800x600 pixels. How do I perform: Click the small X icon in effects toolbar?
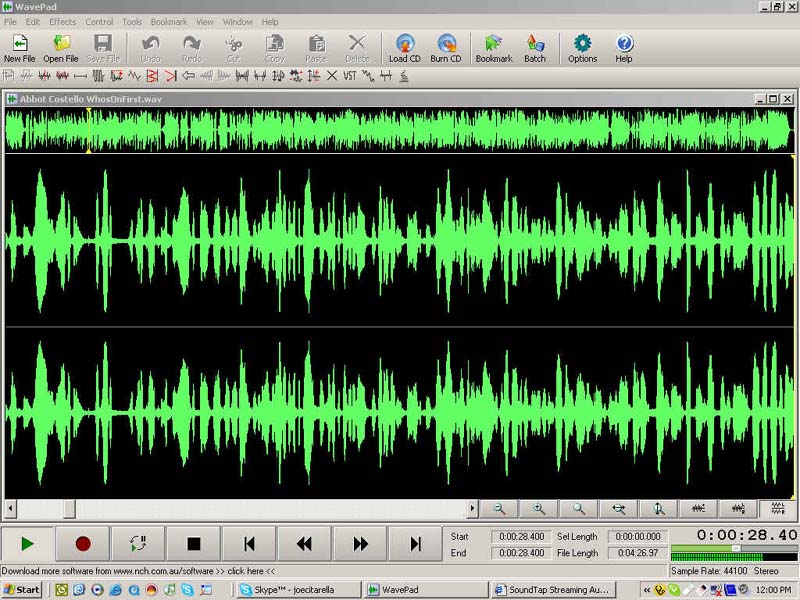[332, 76]
